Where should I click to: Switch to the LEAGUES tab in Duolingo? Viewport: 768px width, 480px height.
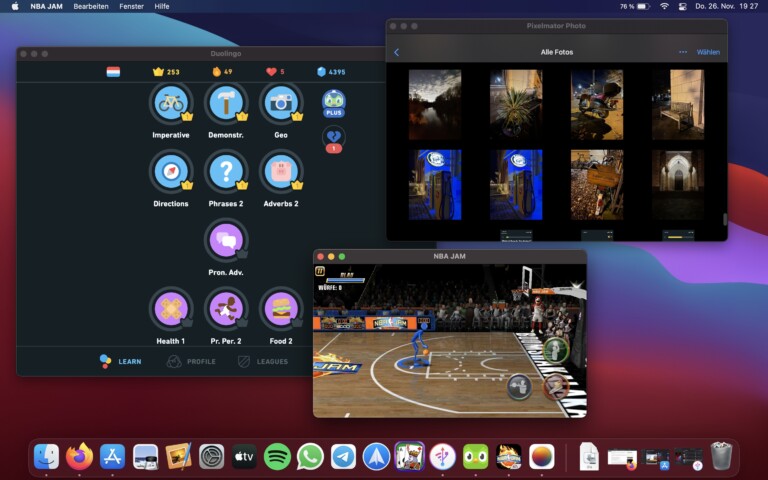(x=263, y=361)
